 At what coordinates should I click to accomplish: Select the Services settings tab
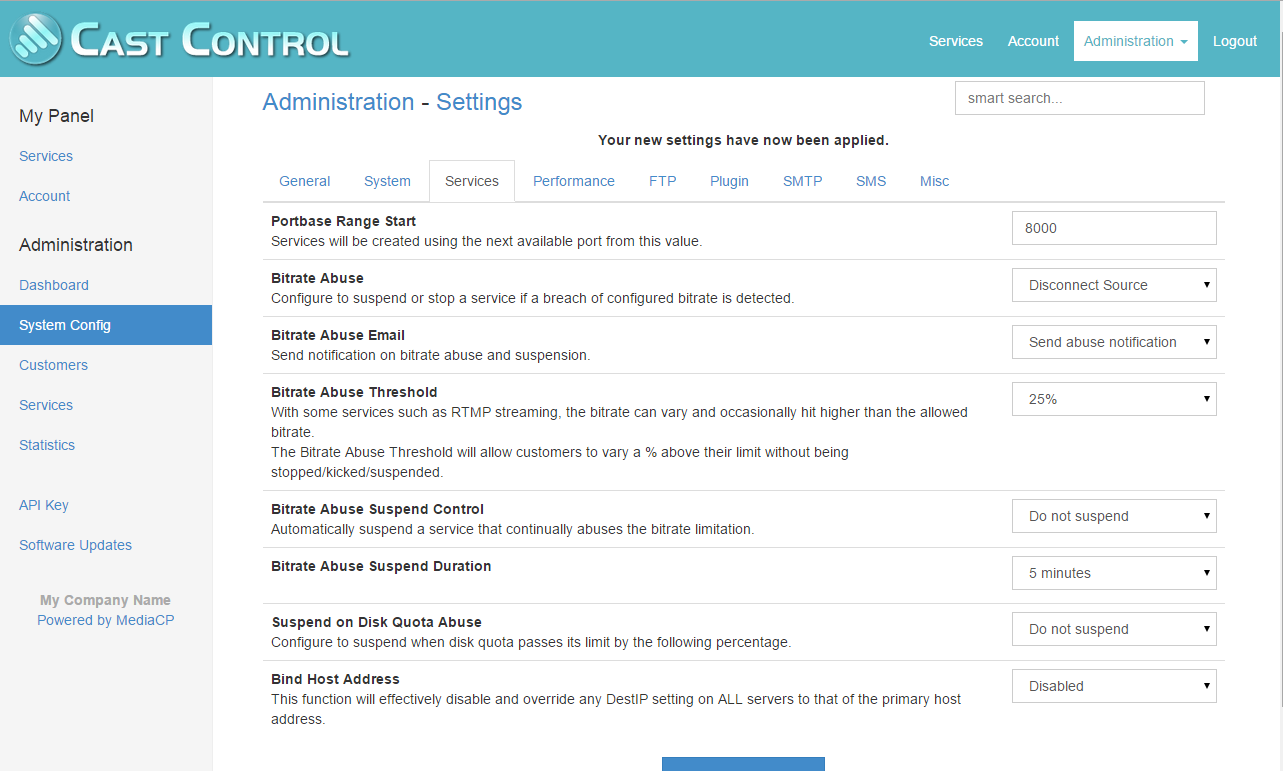472,181
